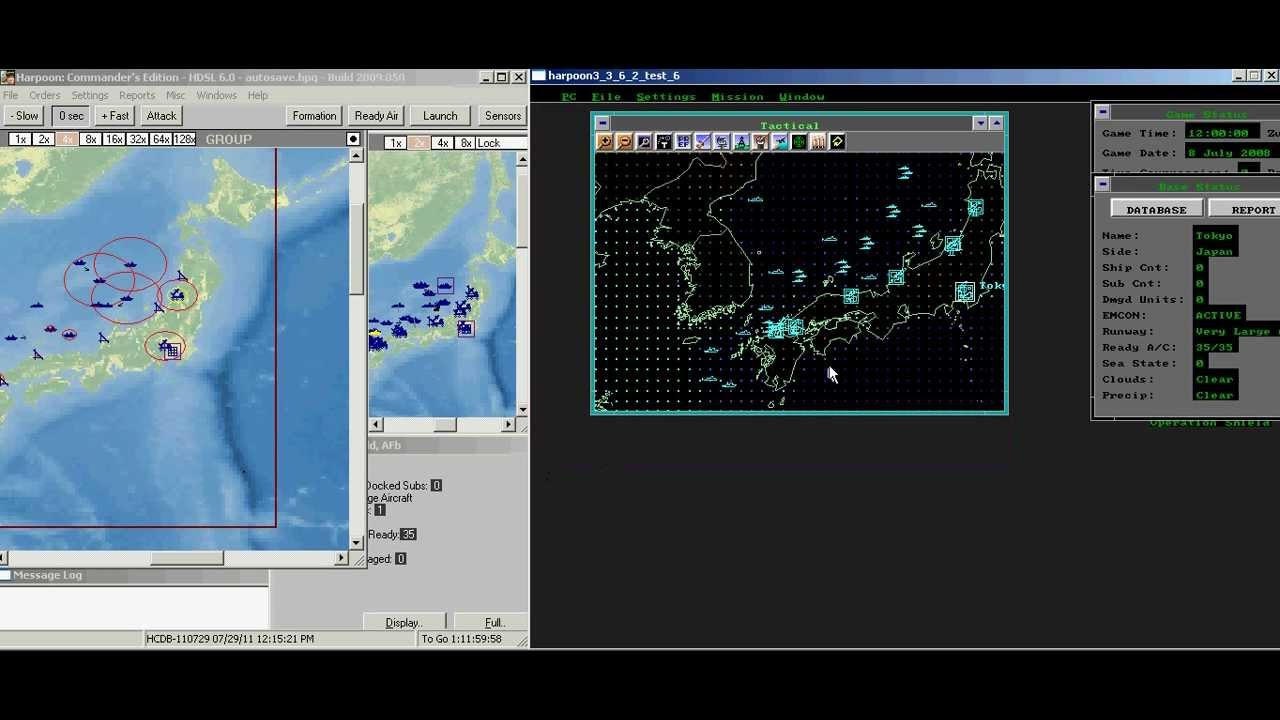Click the zoom out magnifier on Tactical toolbar
This screenshot has width=1280, height=720.
(624, 142)
